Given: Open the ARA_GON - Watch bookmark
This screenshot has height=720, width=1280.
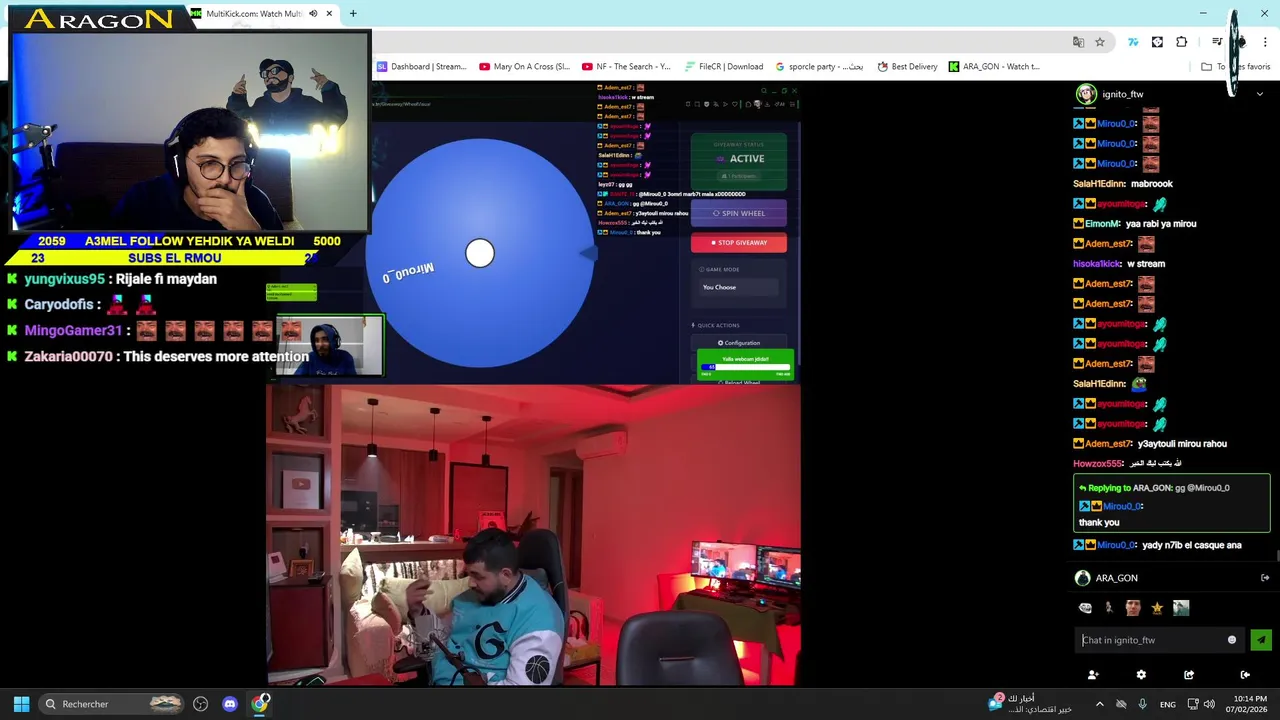Looking at the screenshot, I should (995, 67).
